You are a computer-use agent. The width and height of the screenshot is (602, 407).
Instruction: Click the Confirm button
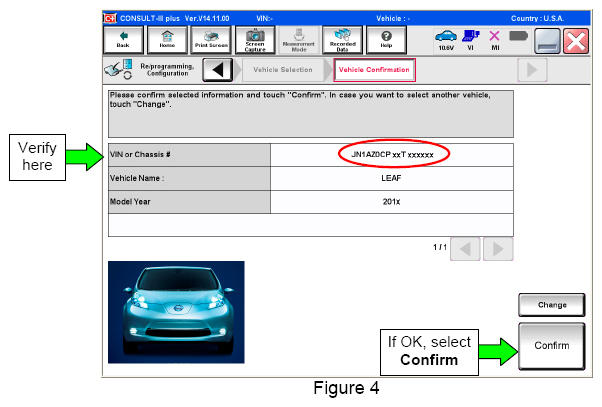[x=552, y=346]
